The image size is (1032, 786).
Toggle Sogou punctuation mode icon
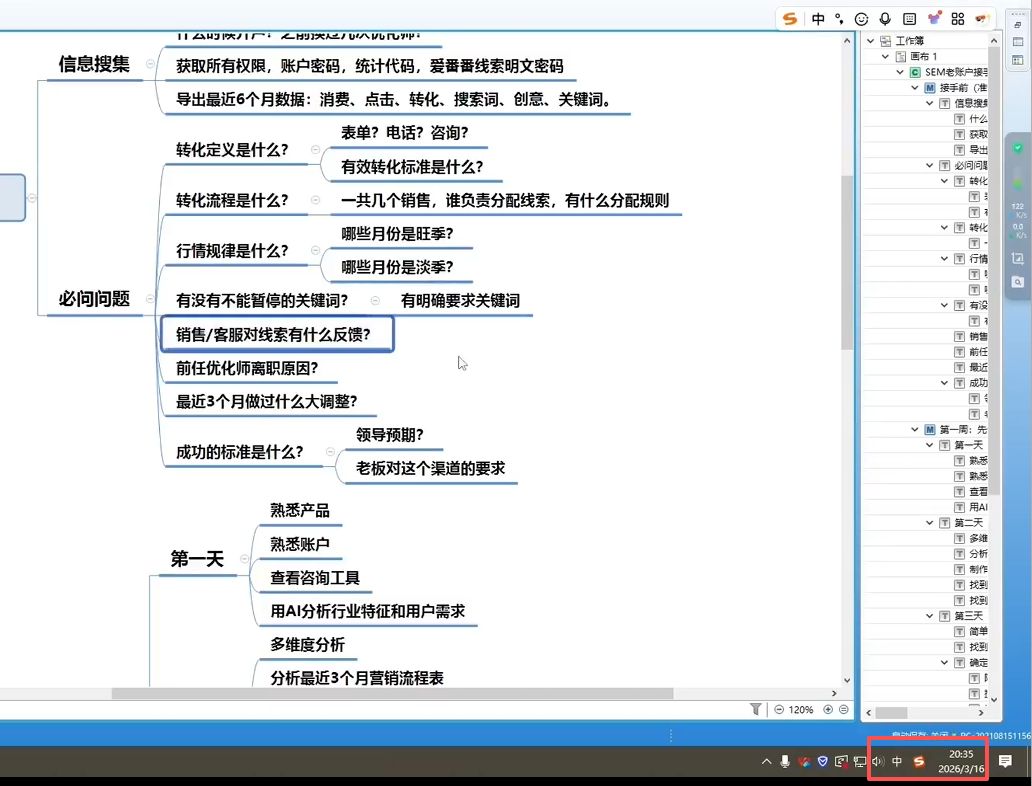coord(839,19)
